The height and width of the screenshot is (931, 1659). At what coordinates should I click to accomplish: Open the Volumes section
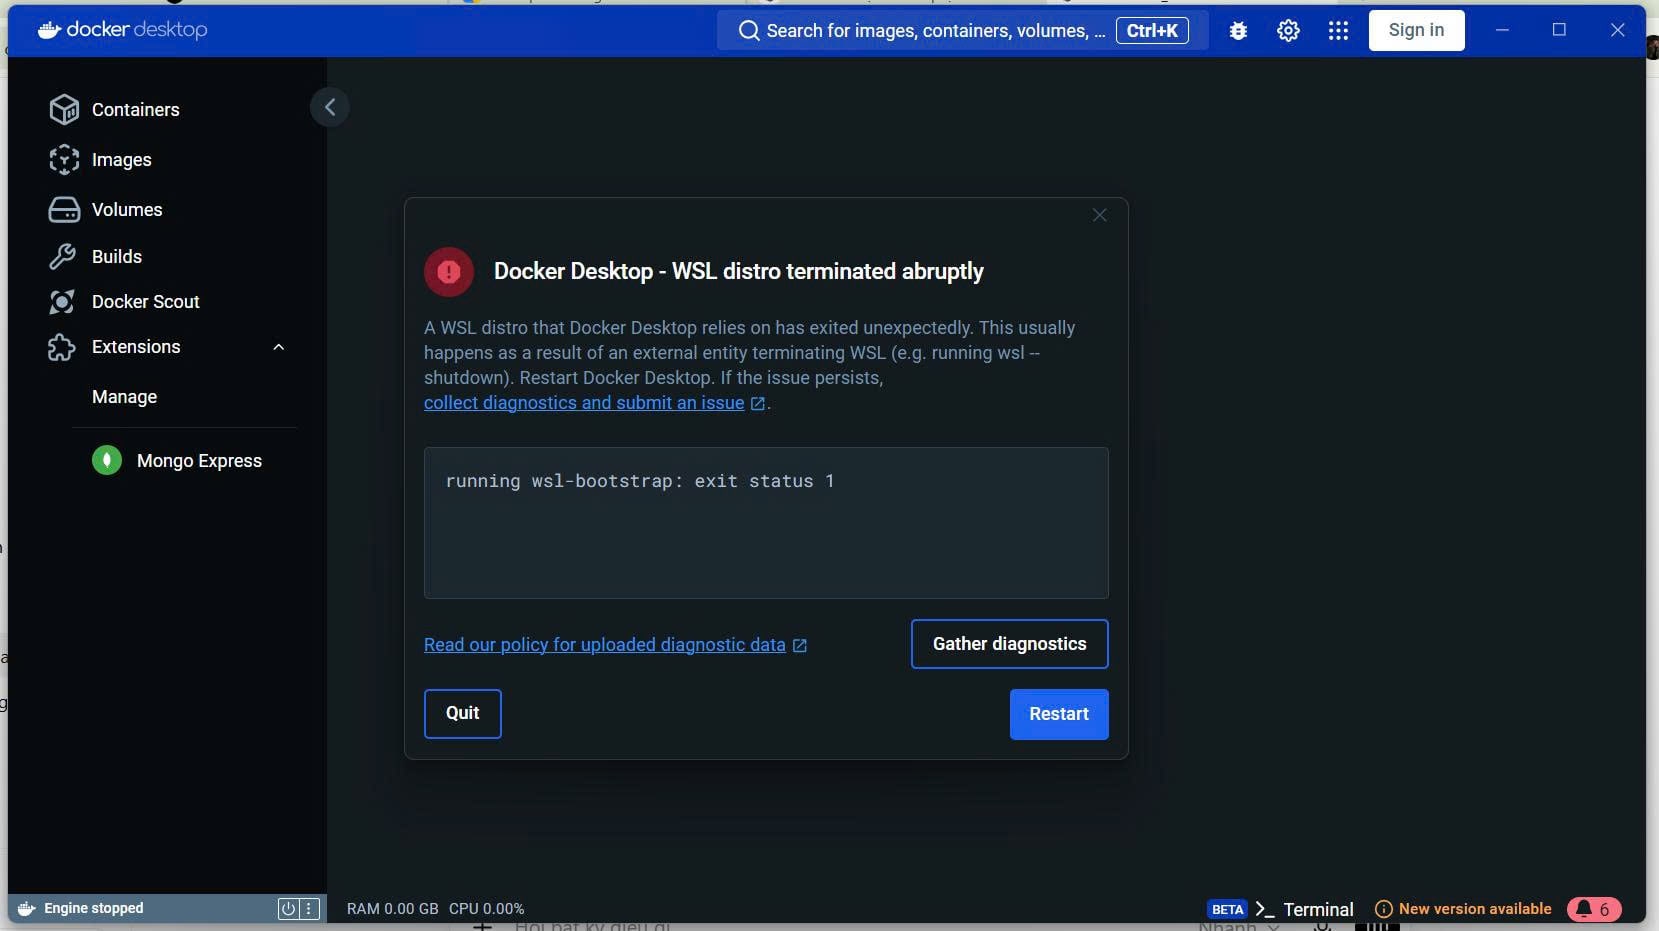click(127, 210)
